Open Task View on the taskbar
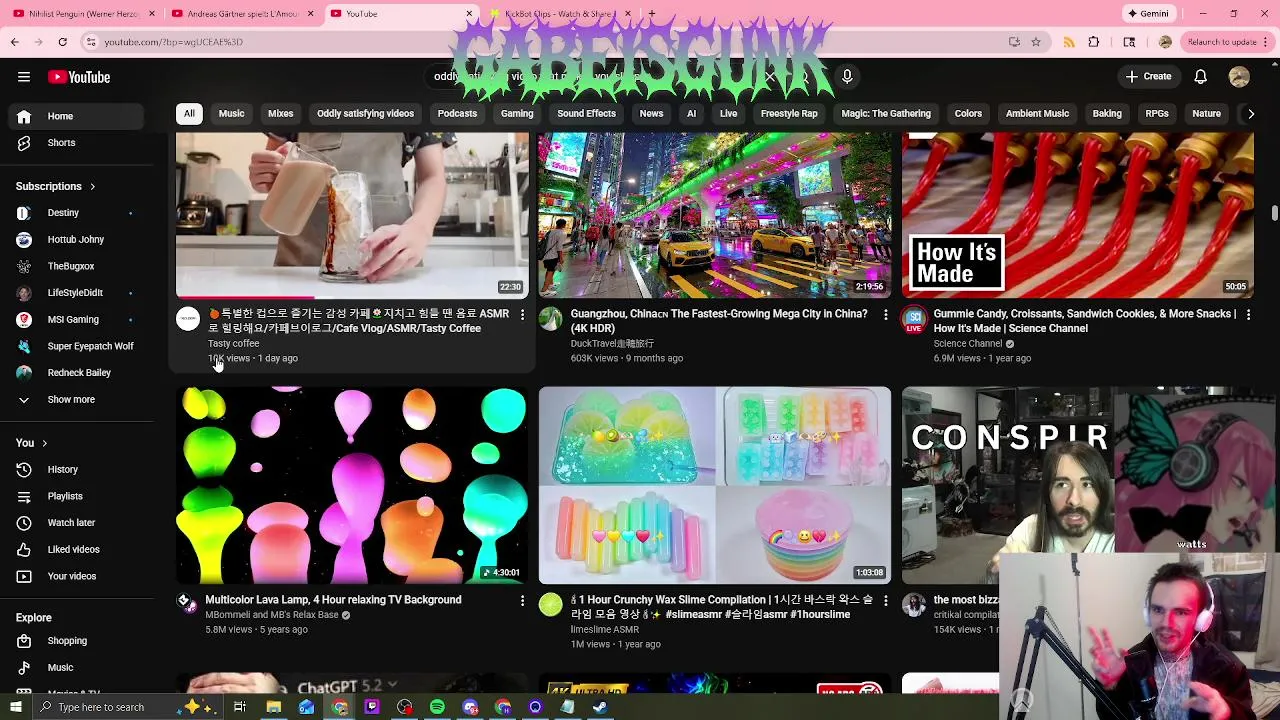 pos(240,707)
